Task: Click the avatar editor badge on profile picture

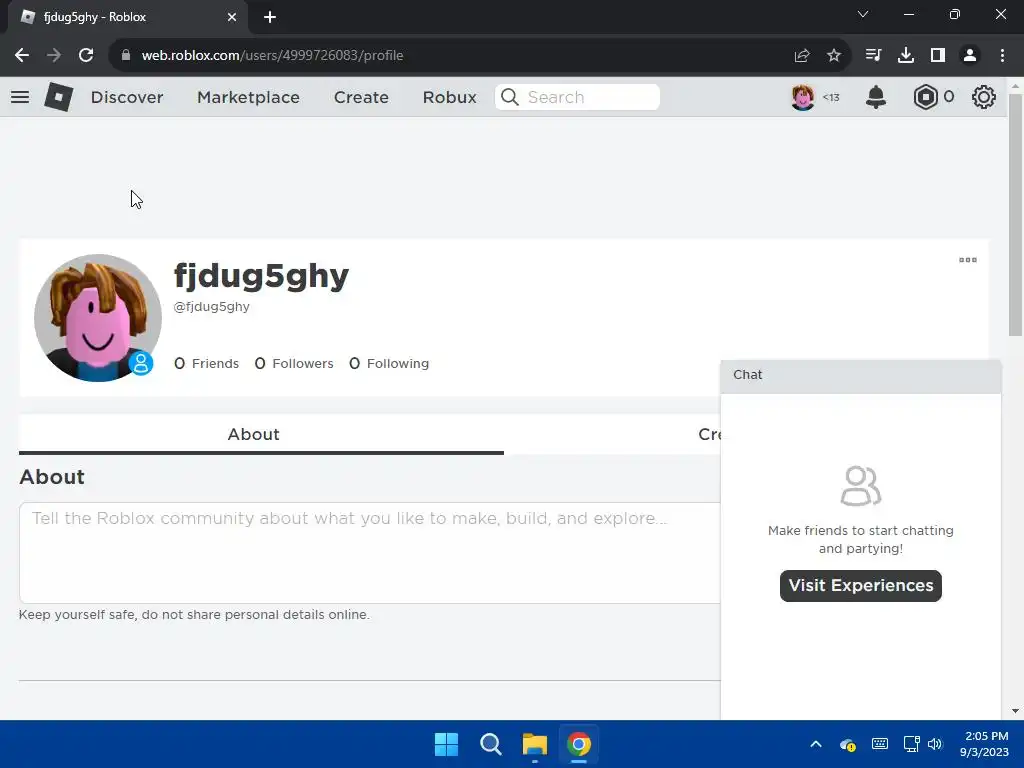Action: click(x=141, y=363)
